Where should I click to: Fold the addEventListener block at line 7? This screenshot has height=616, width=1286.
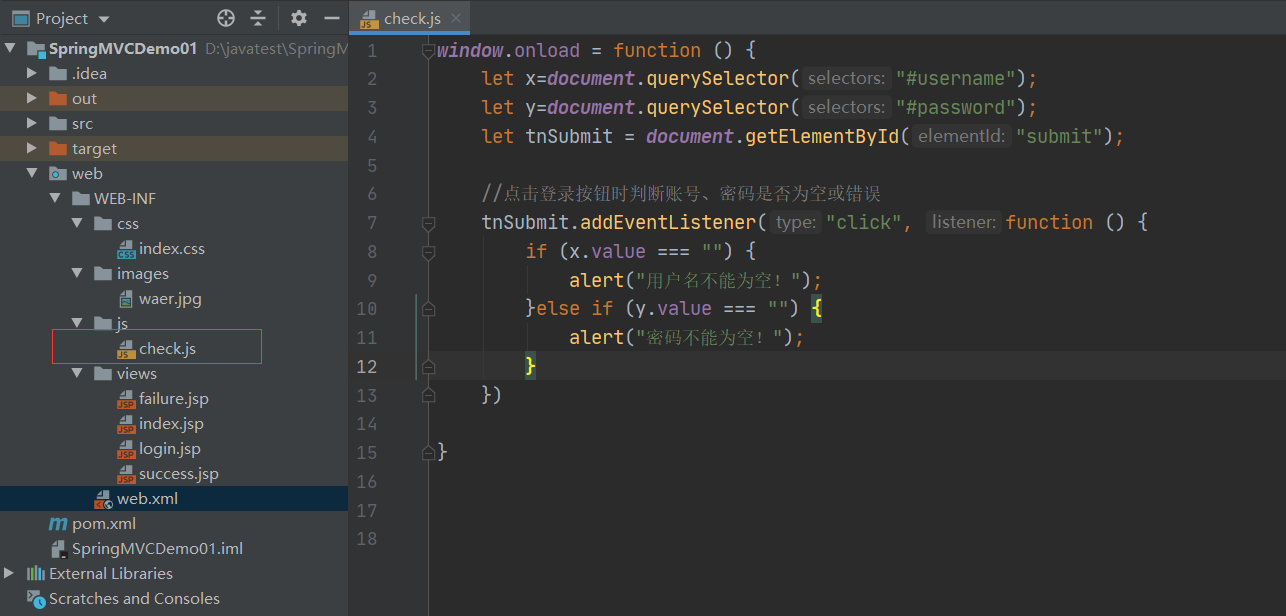(429, 222)
